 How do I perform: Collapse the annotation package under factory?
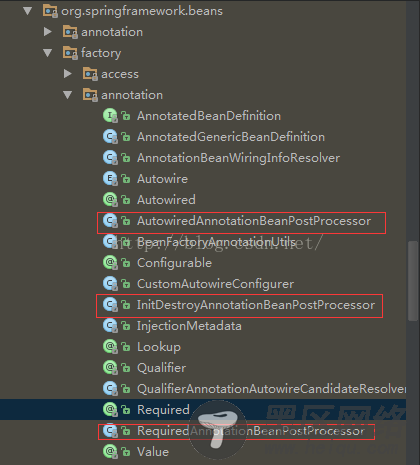(x=68, y=95)
